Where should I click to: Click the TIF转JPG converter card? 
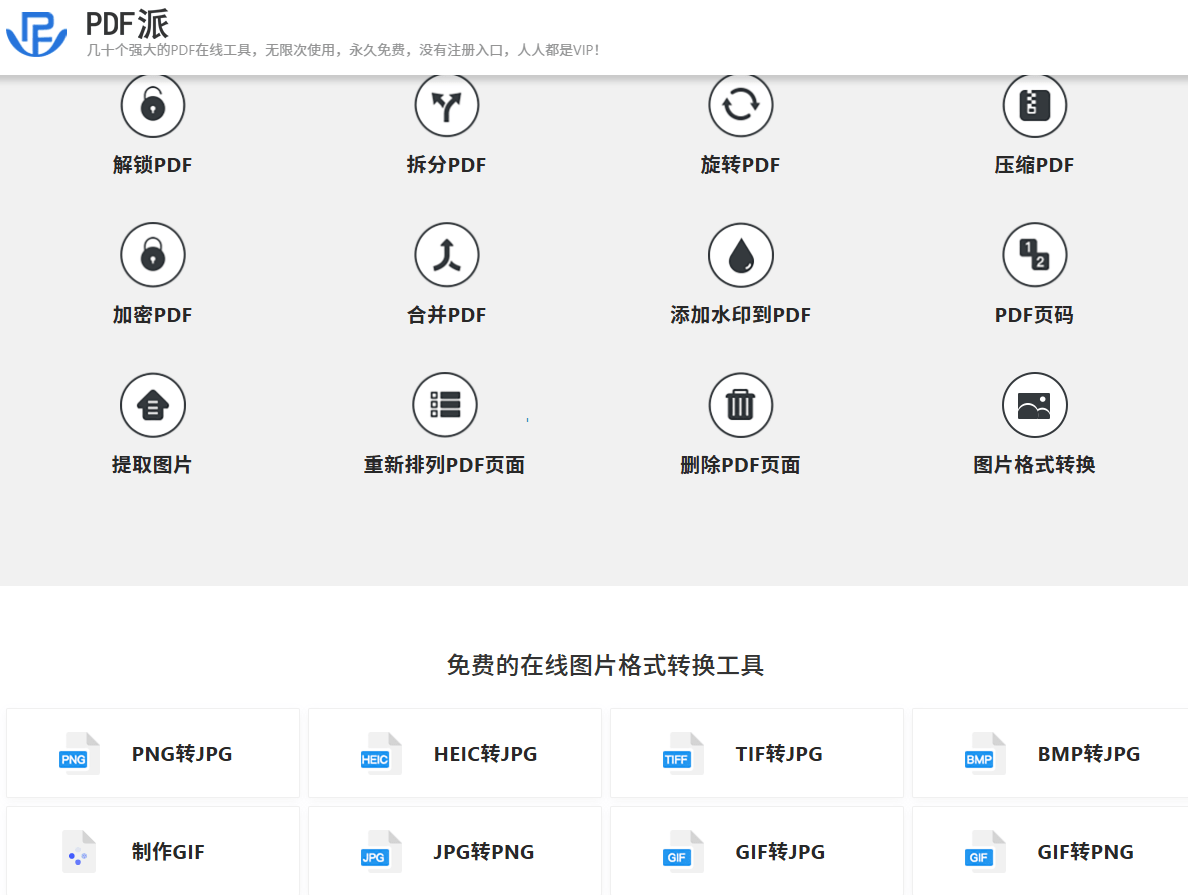[x=756, y=753]
